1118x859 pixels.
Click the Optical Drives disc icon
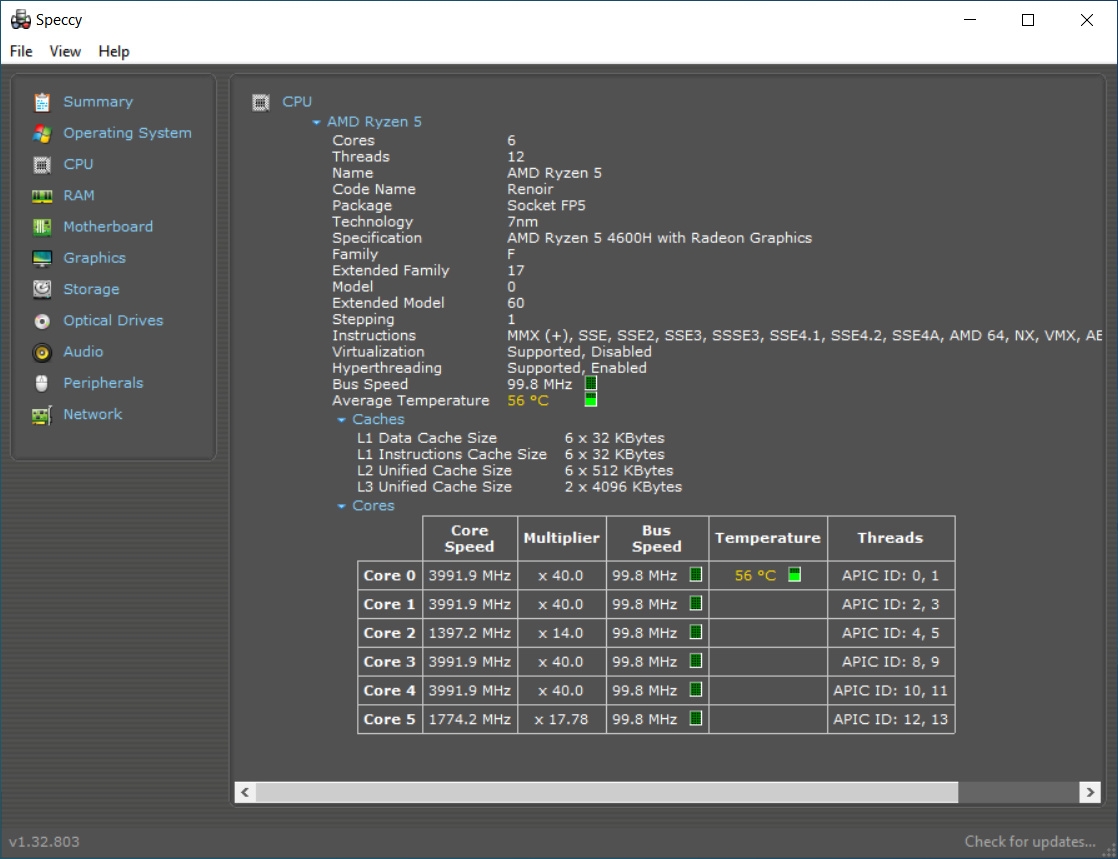click(42, 321)
